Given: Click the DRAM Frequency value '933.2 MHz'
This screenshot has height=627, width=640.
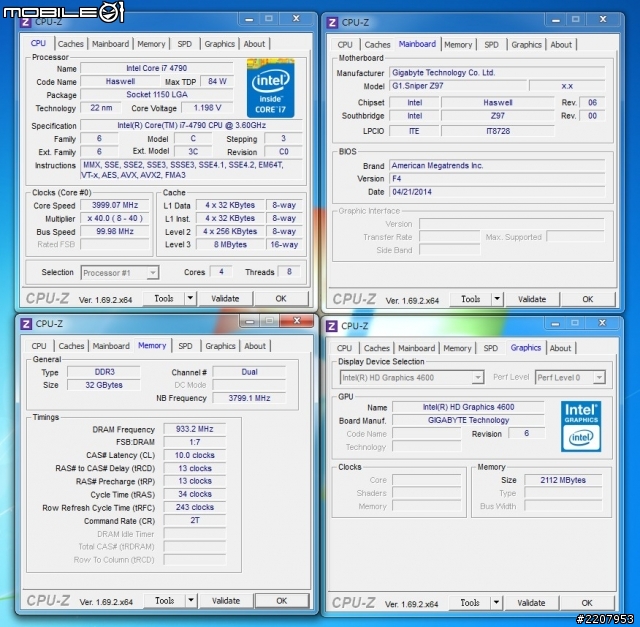Looking at the screenshot, I should click(x=195, y=429).
